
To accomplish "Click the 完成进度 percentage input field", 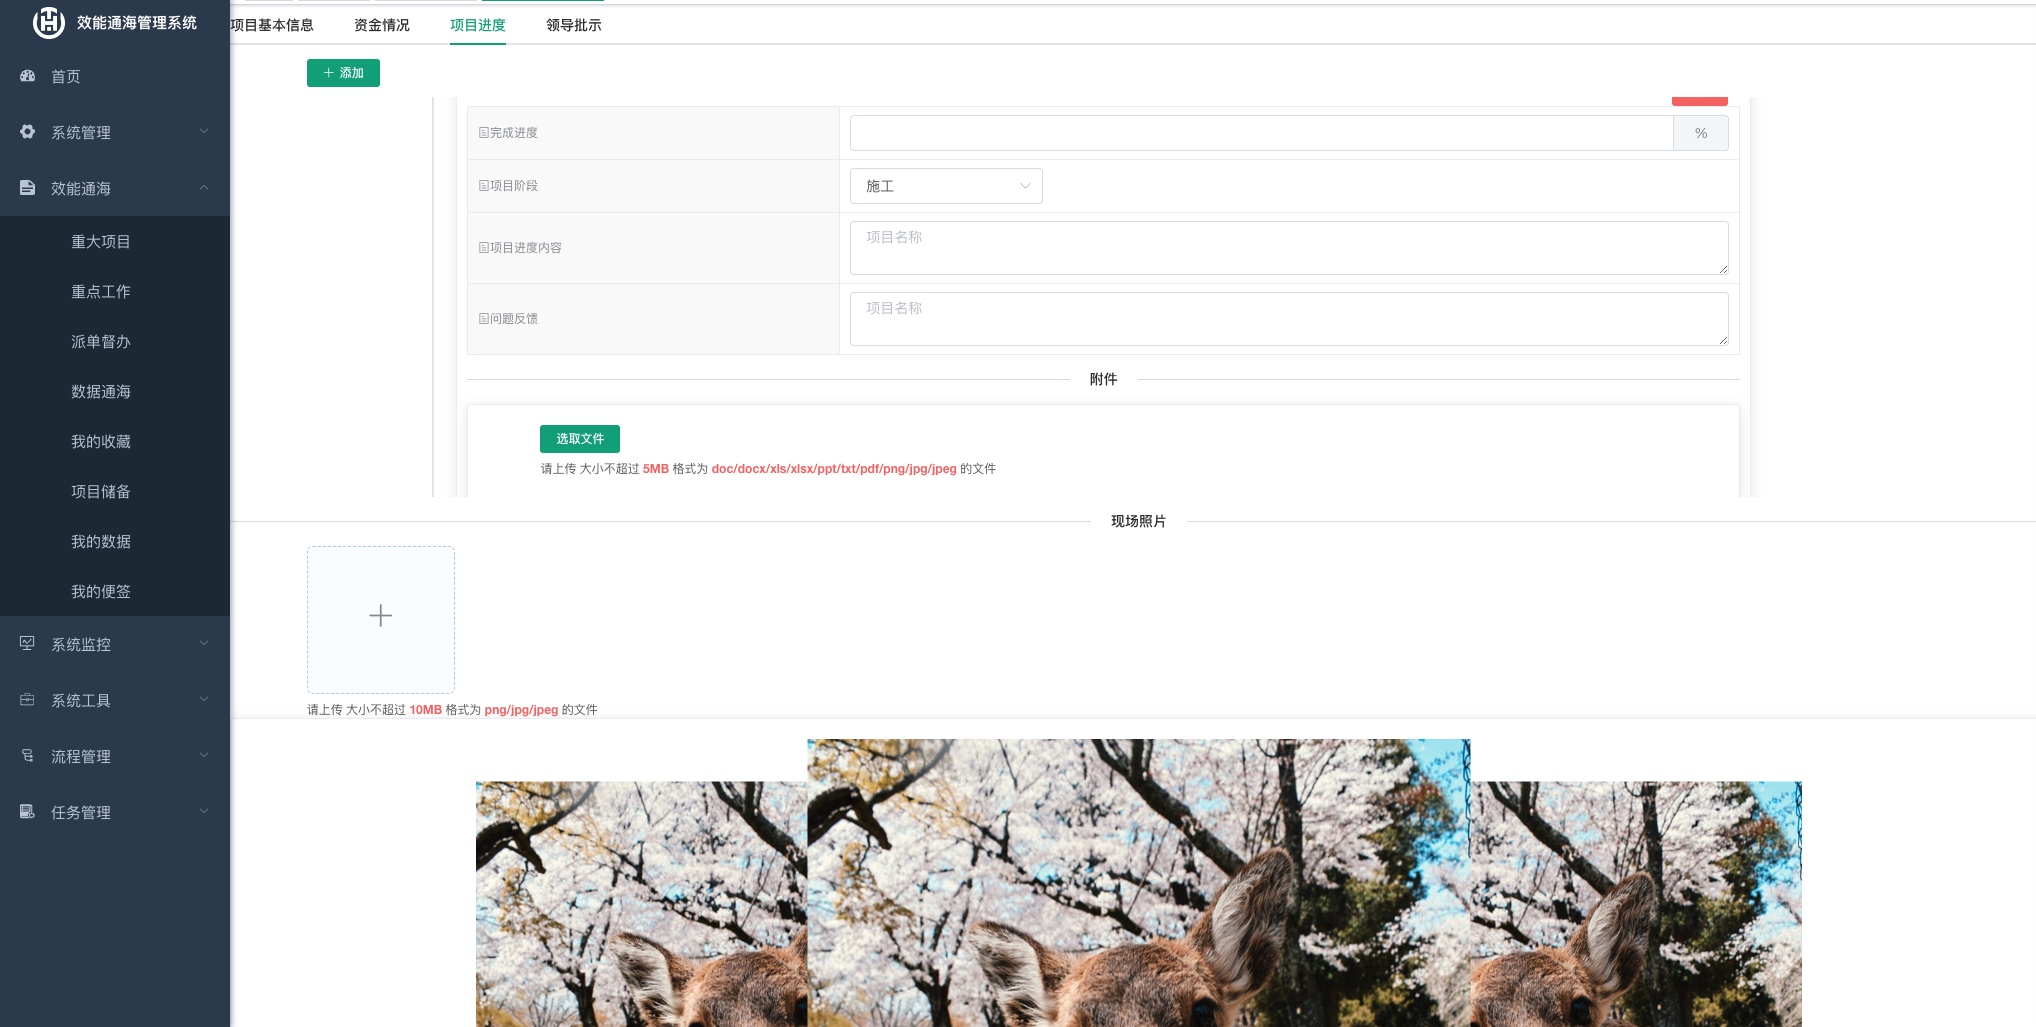I will point(1261,133).
